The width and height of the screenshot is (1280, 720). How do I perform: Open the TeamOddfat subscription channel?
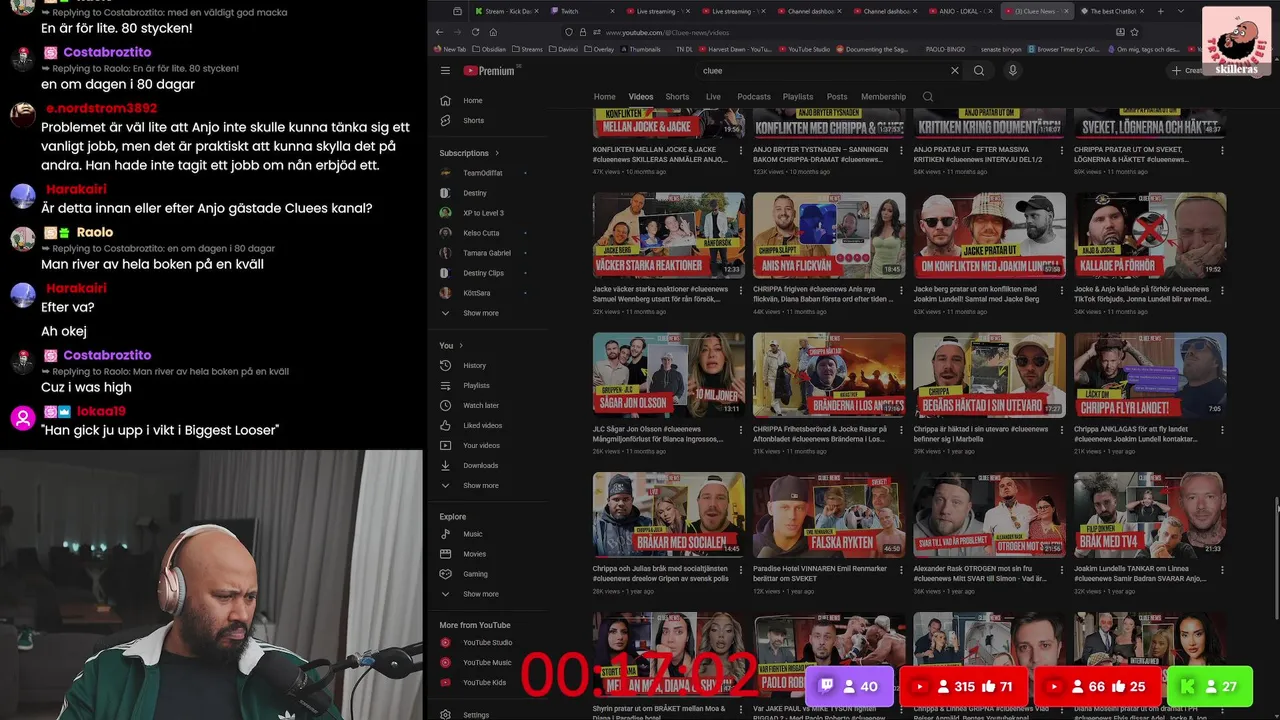click(482, 173)
